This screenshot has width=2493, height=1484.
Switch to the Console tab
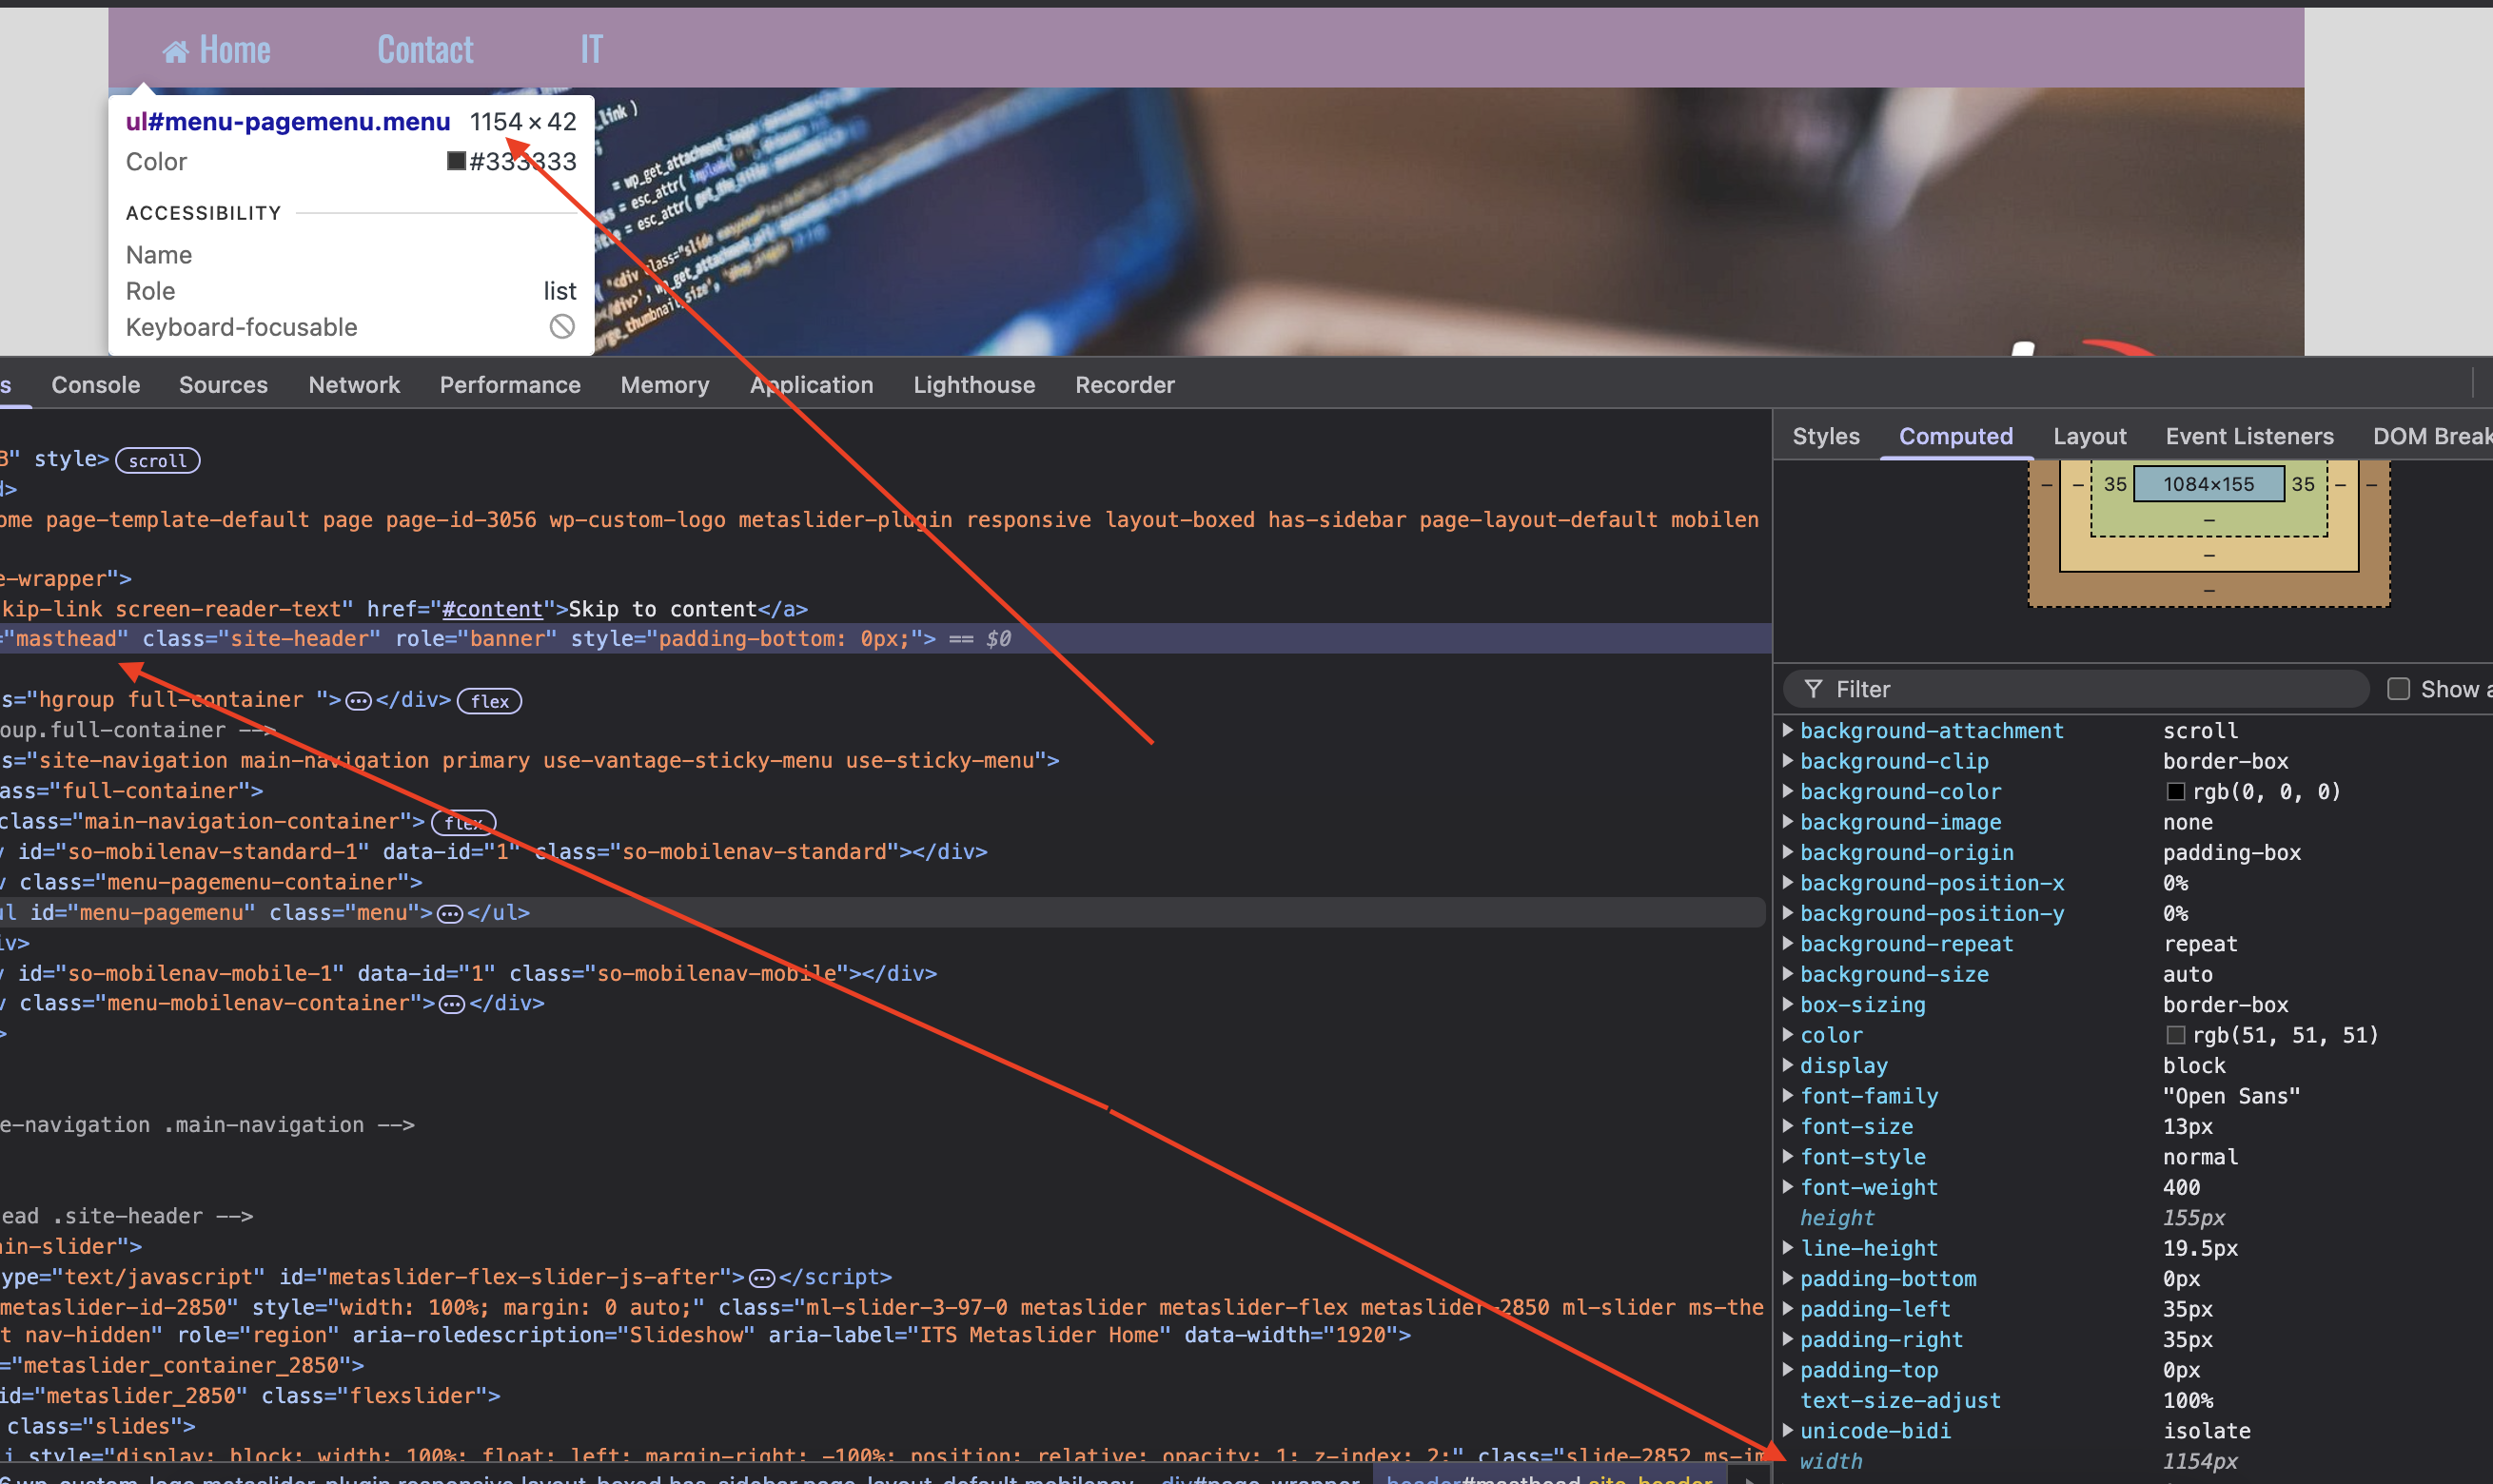coord(95,385)
